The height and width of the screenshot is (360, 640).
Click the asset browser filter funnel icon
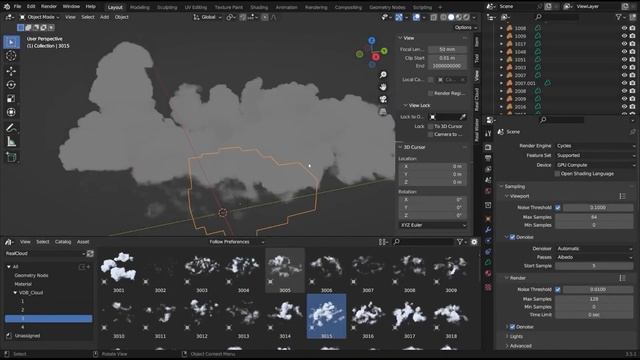click(460, 242)
